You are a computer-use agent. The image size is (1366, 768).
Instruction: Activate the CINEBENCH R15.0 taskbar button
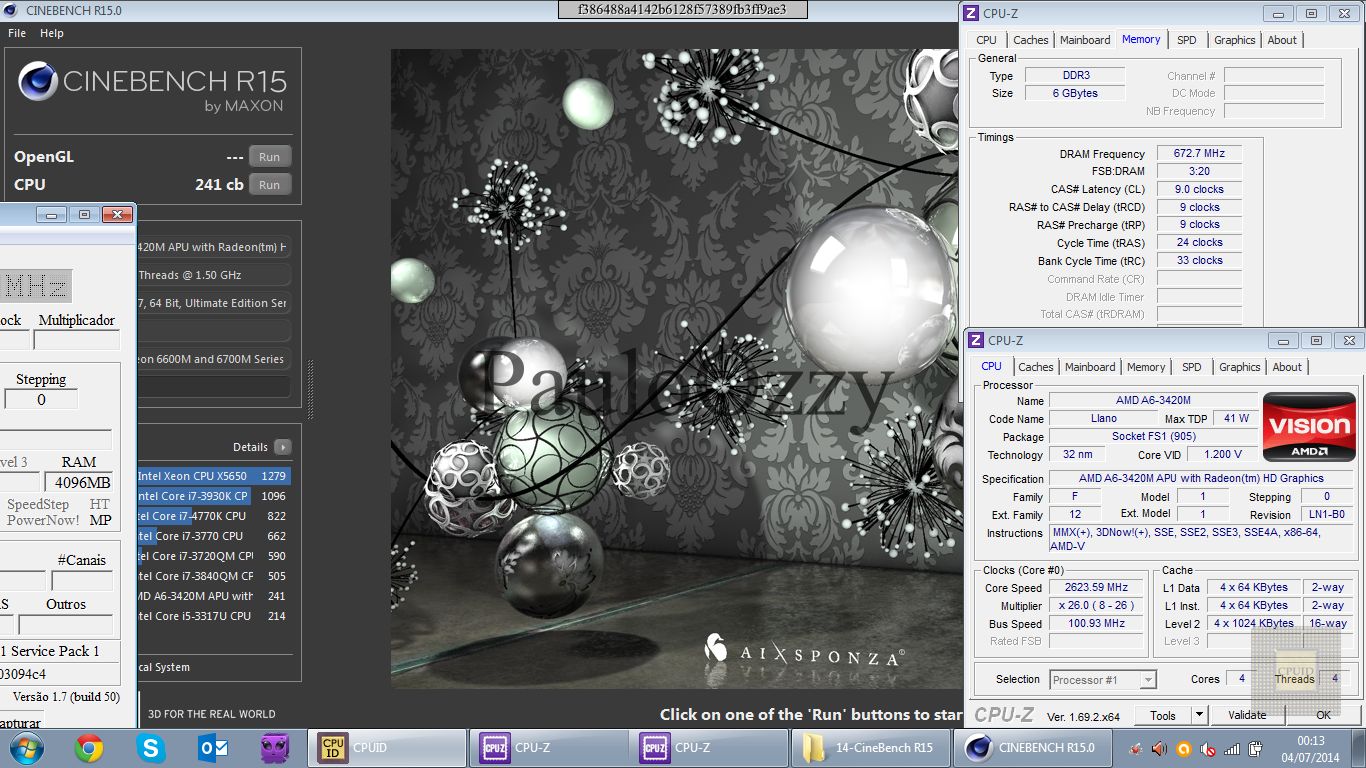click(1034, 748)
